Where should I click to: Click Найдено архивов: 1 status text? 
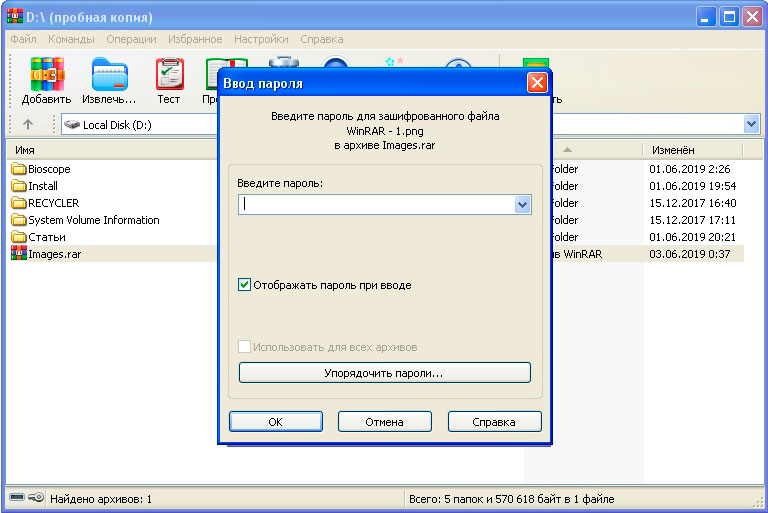point(101,499)
